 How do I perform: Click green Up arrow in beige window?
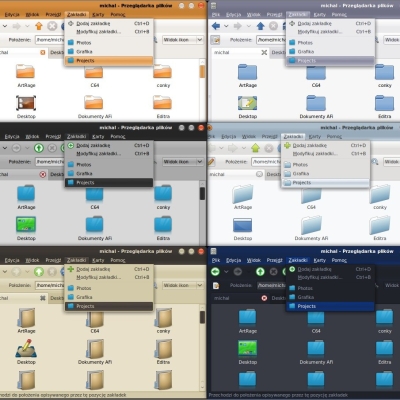[x=39, y=272]
